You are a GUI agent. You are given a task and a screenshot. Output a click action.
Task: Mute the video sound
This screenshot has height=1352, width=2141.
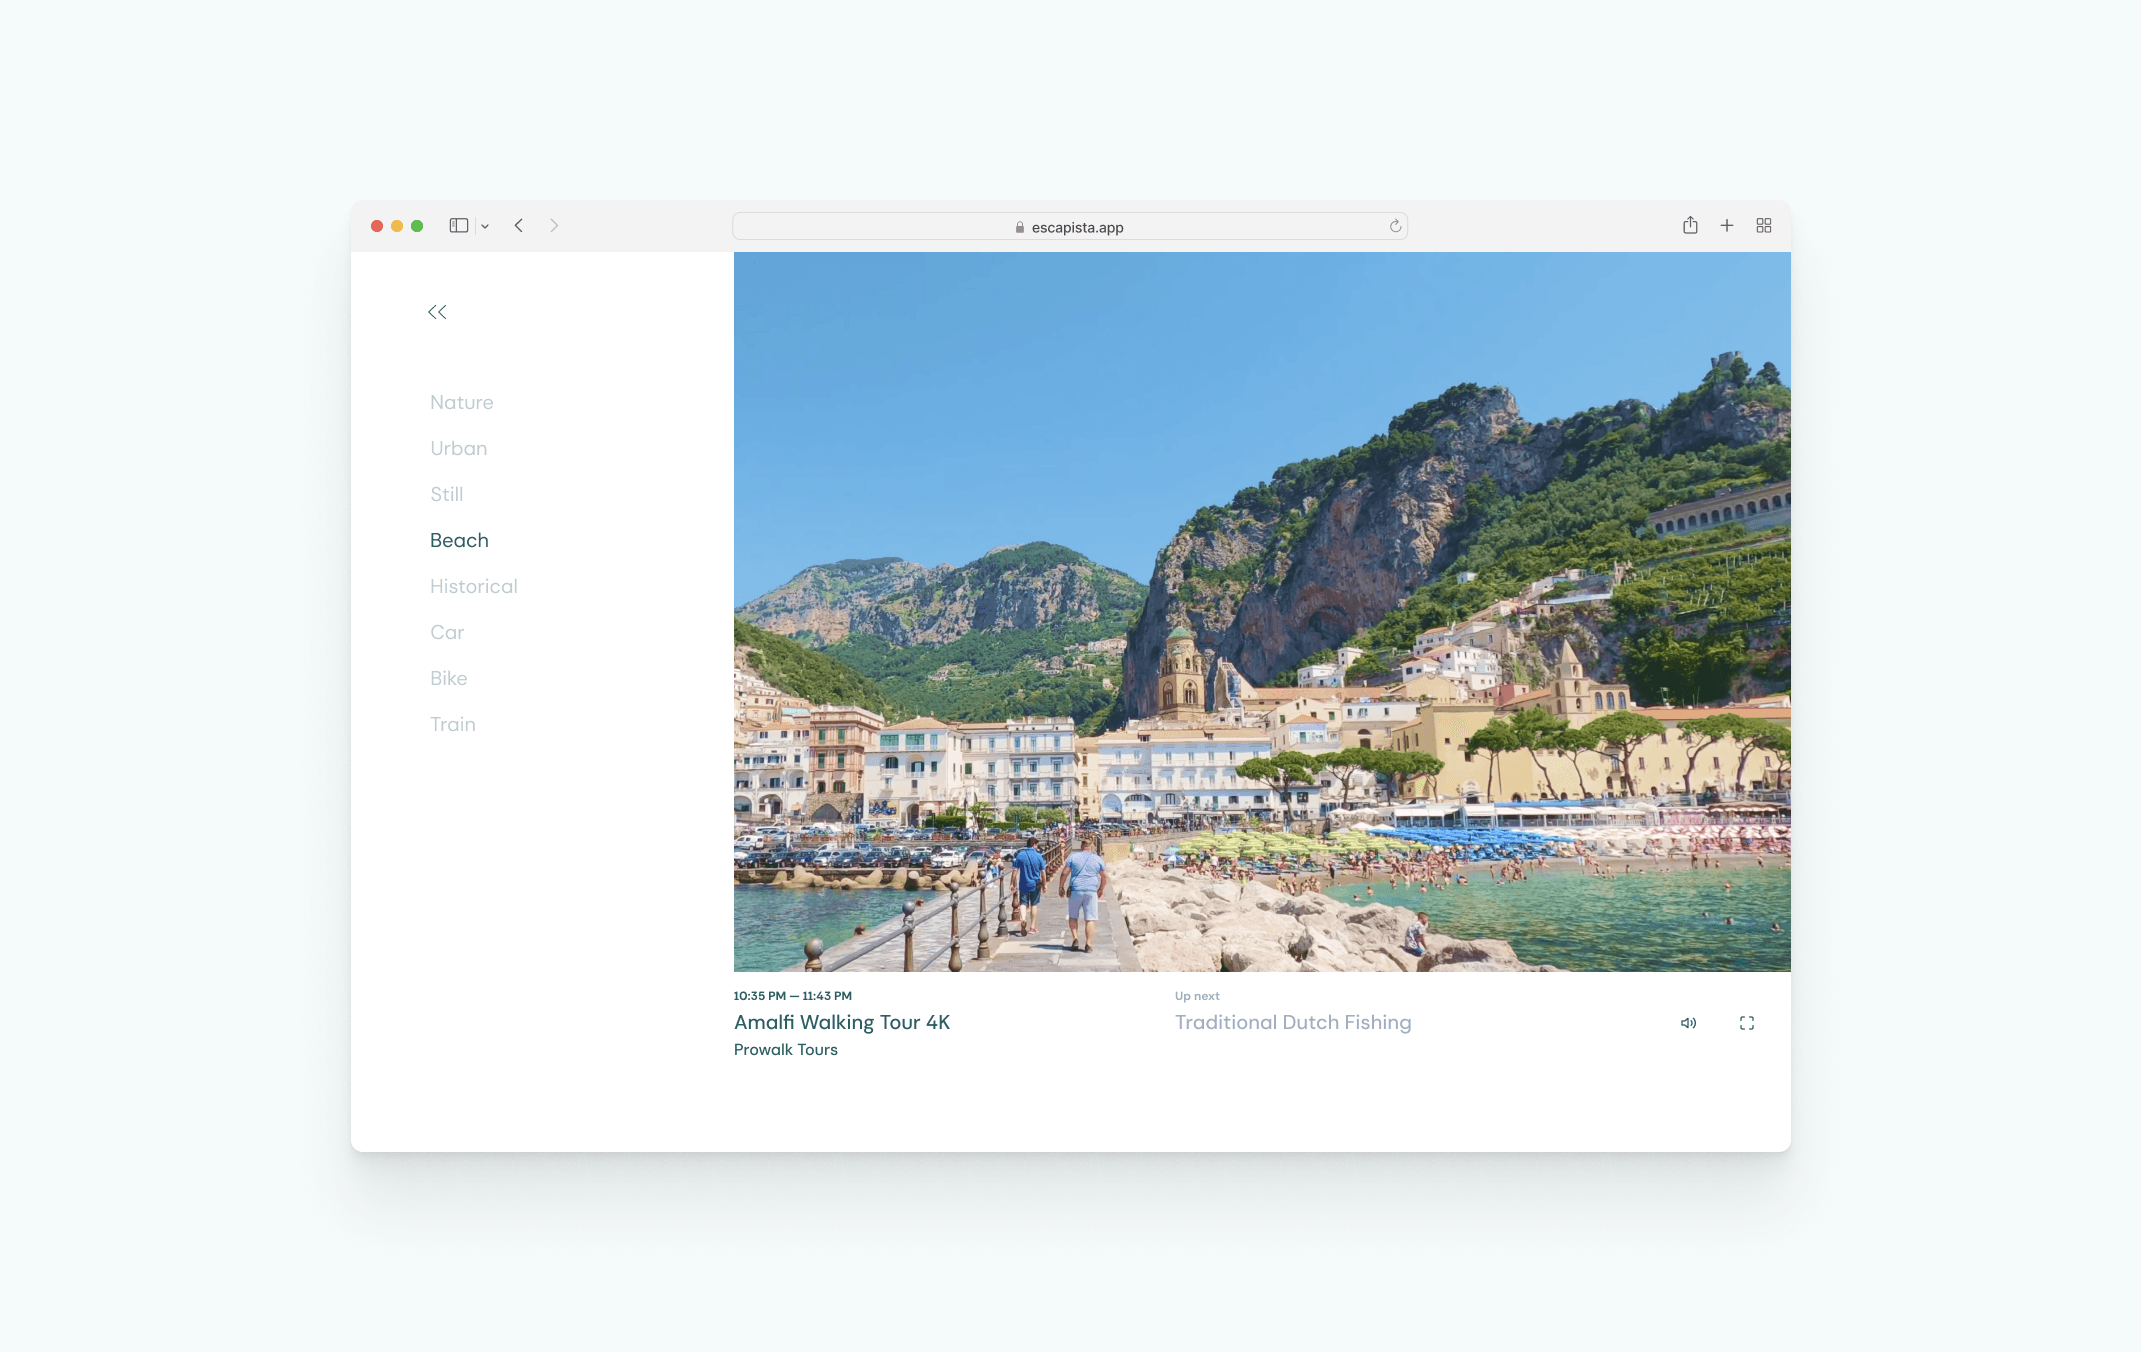[x=1688, y=1023]
